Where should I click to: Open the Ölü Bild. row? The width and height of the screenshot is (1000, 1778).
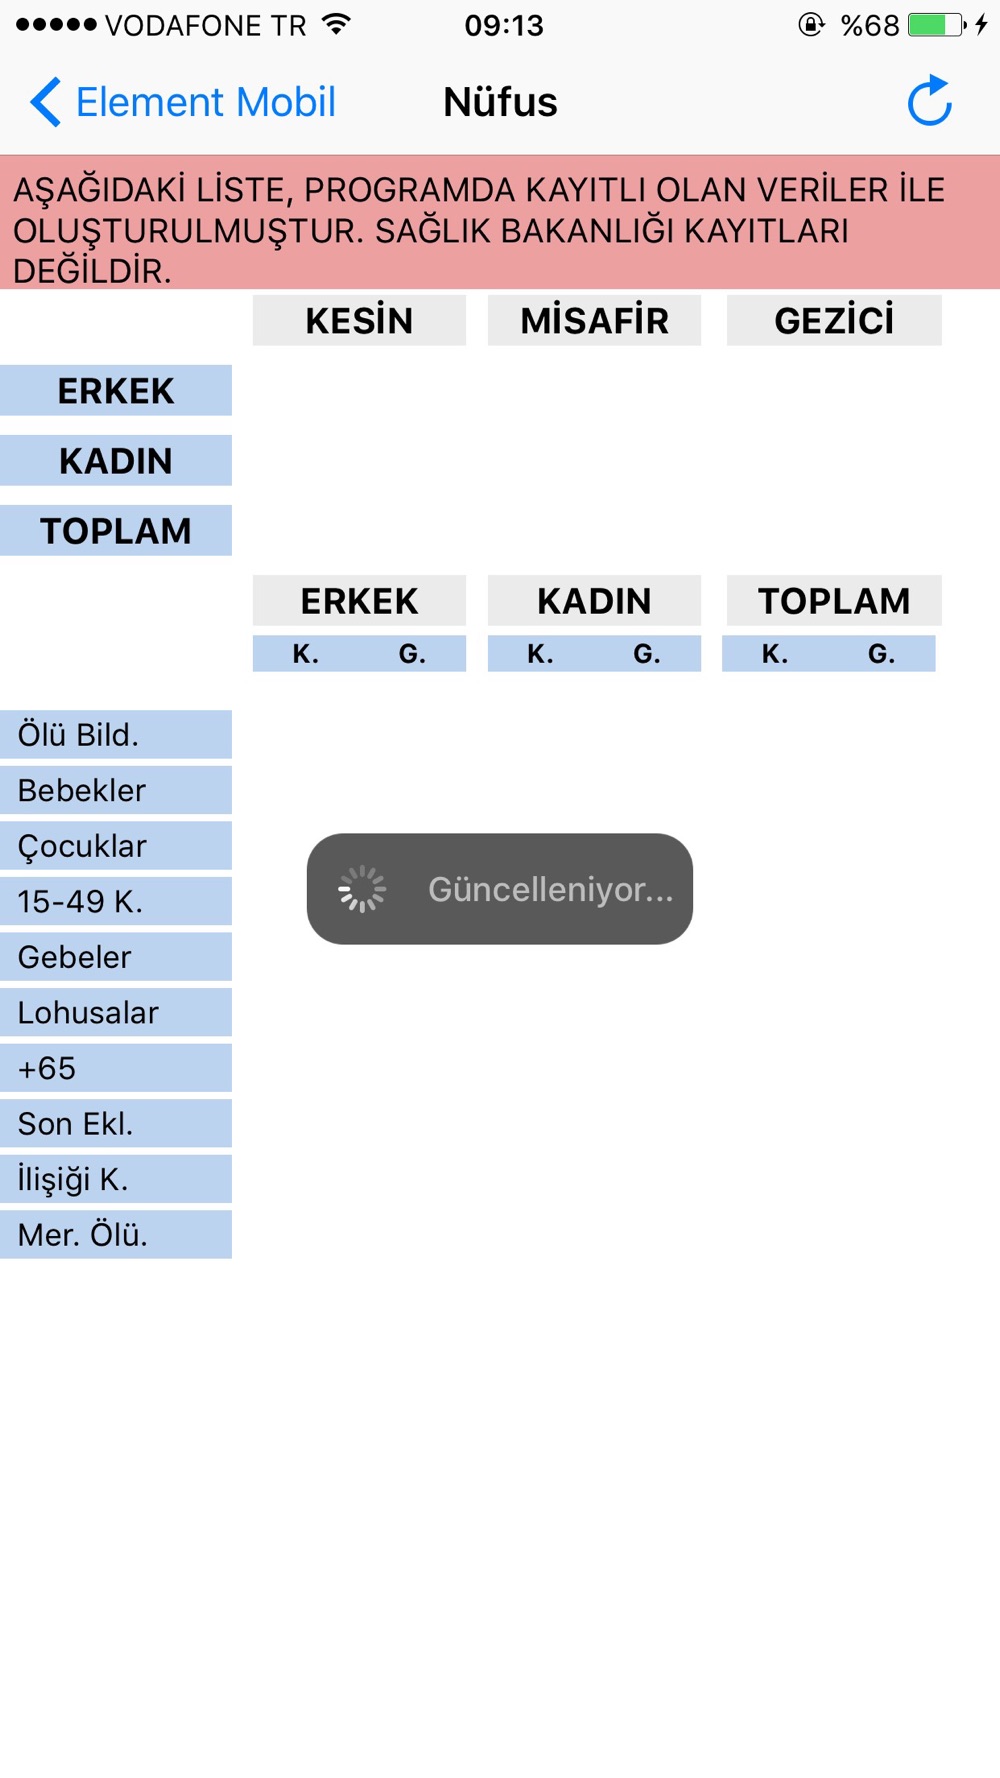click(x=116, y=734)
